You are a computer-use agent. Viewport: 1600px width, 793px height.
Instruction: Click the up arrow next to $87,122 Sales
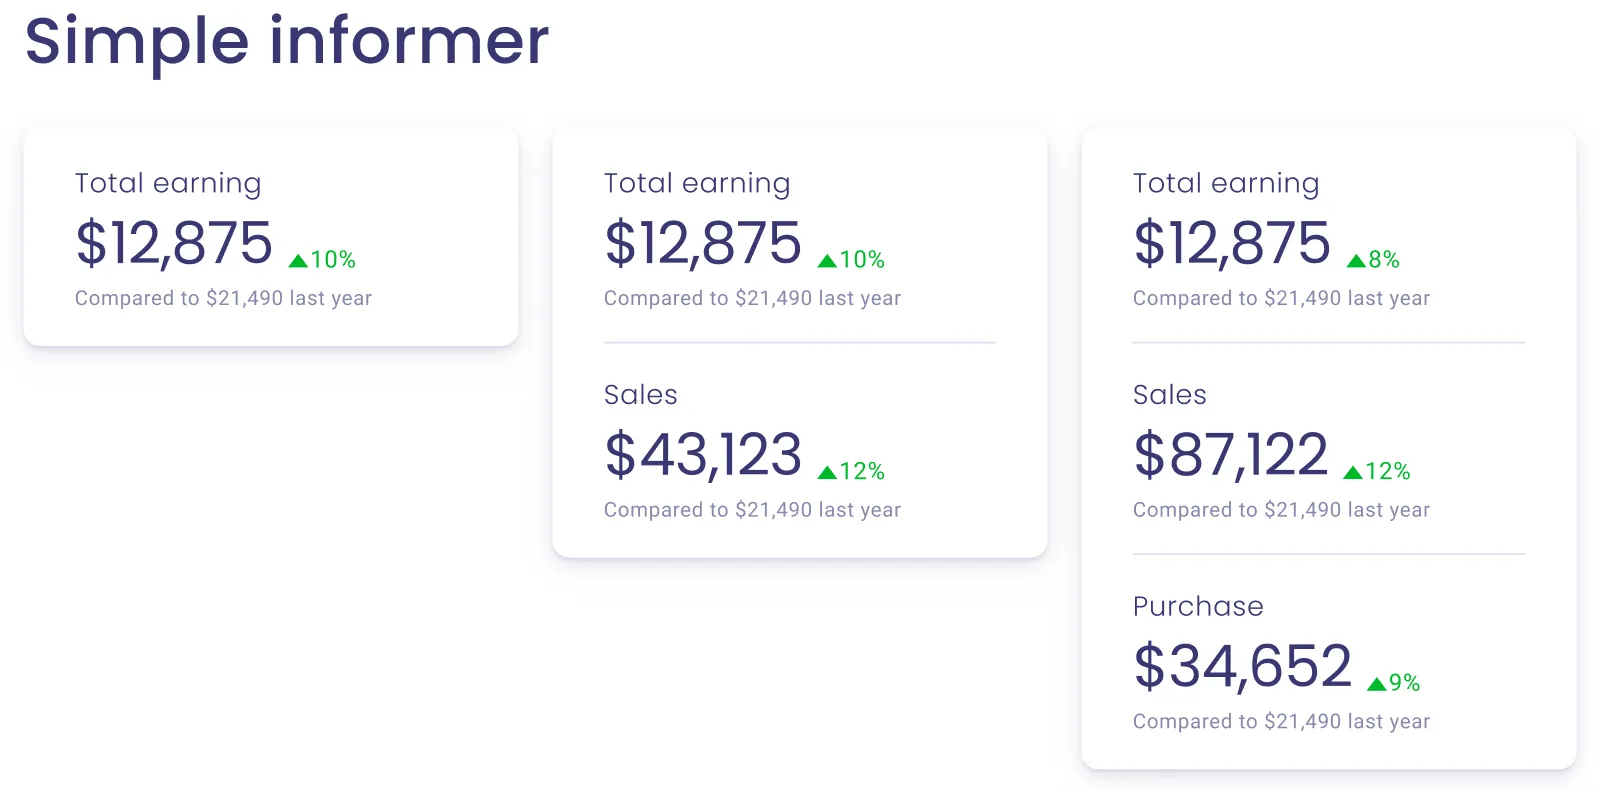[x=1352, y=473]
